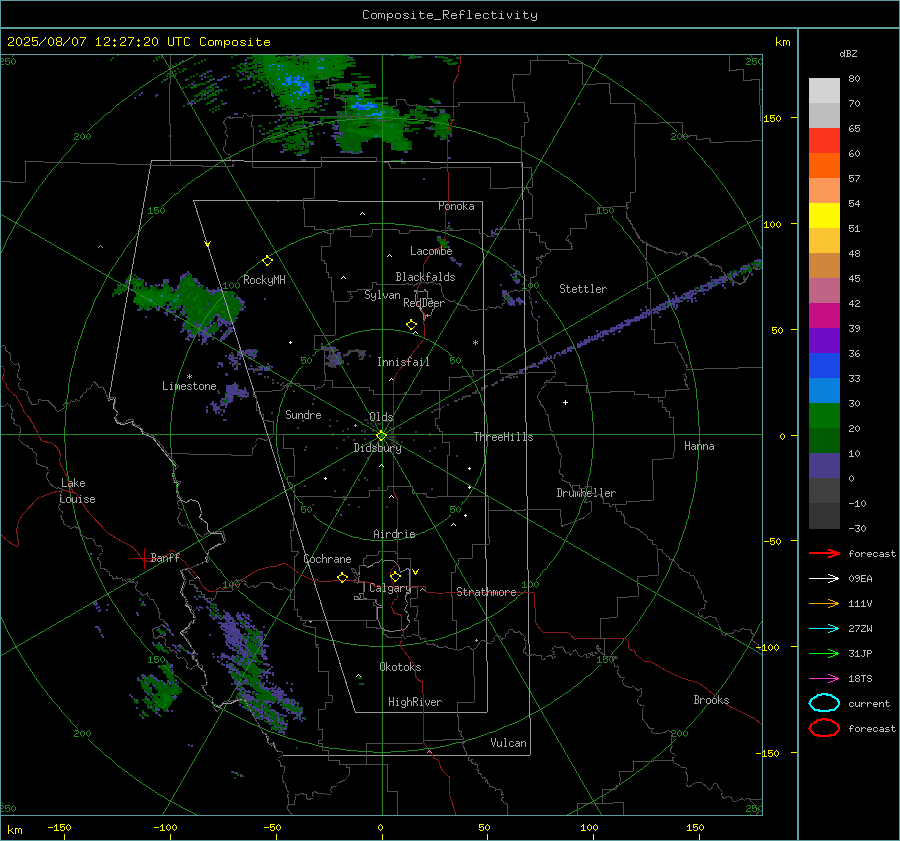Pick the magenta 18TS arrow in legend
The height and width of the screenshot is (841, 900).
824,679
